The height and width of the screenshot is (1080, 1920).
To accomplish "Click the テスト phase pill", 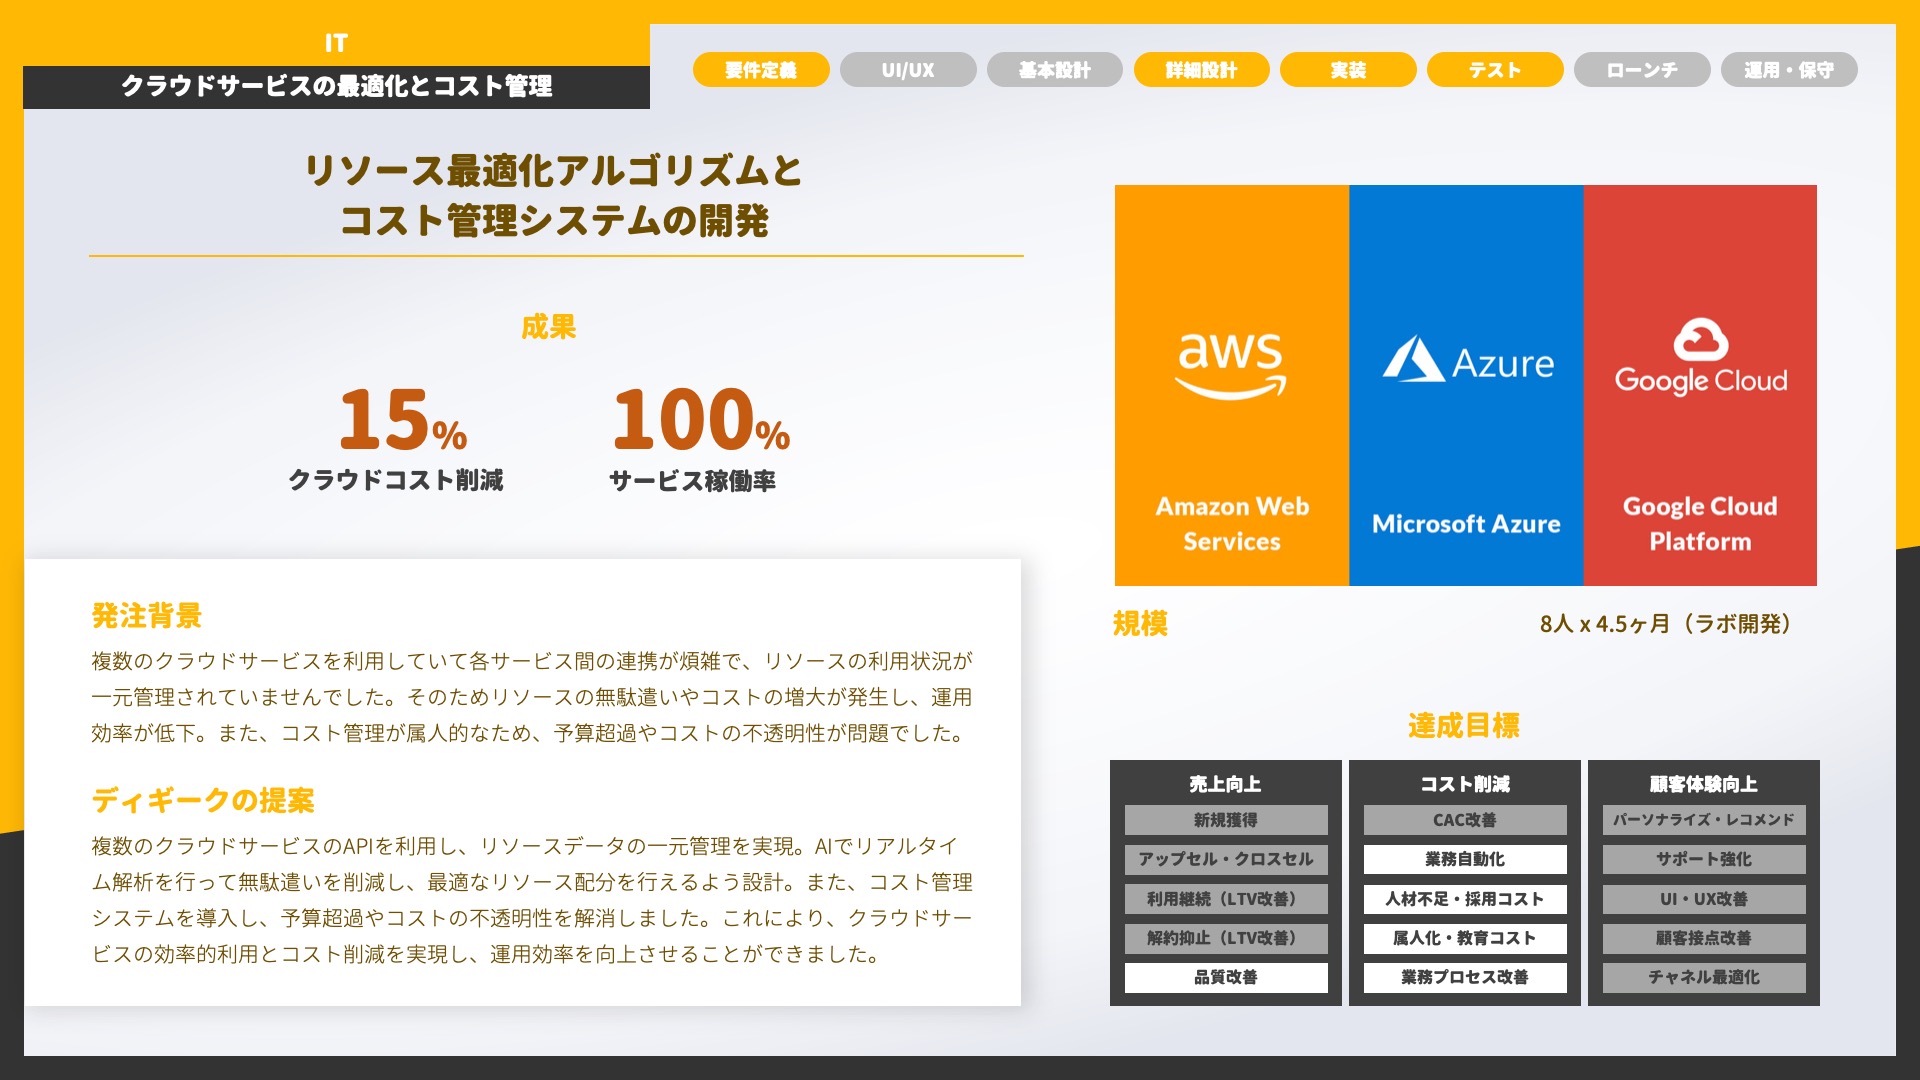I will pos(1495,70).
